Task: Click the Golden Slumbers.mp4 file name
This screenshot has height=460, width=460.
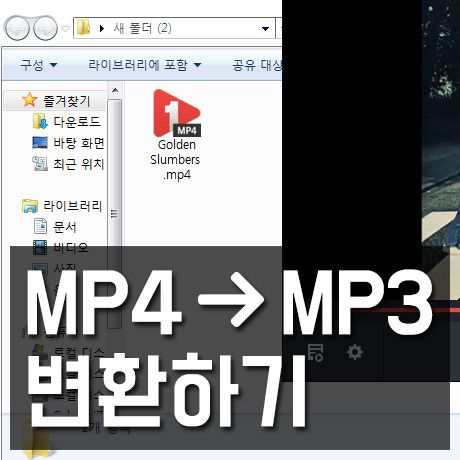Action: pyautogui.click(x=175, y=160)
